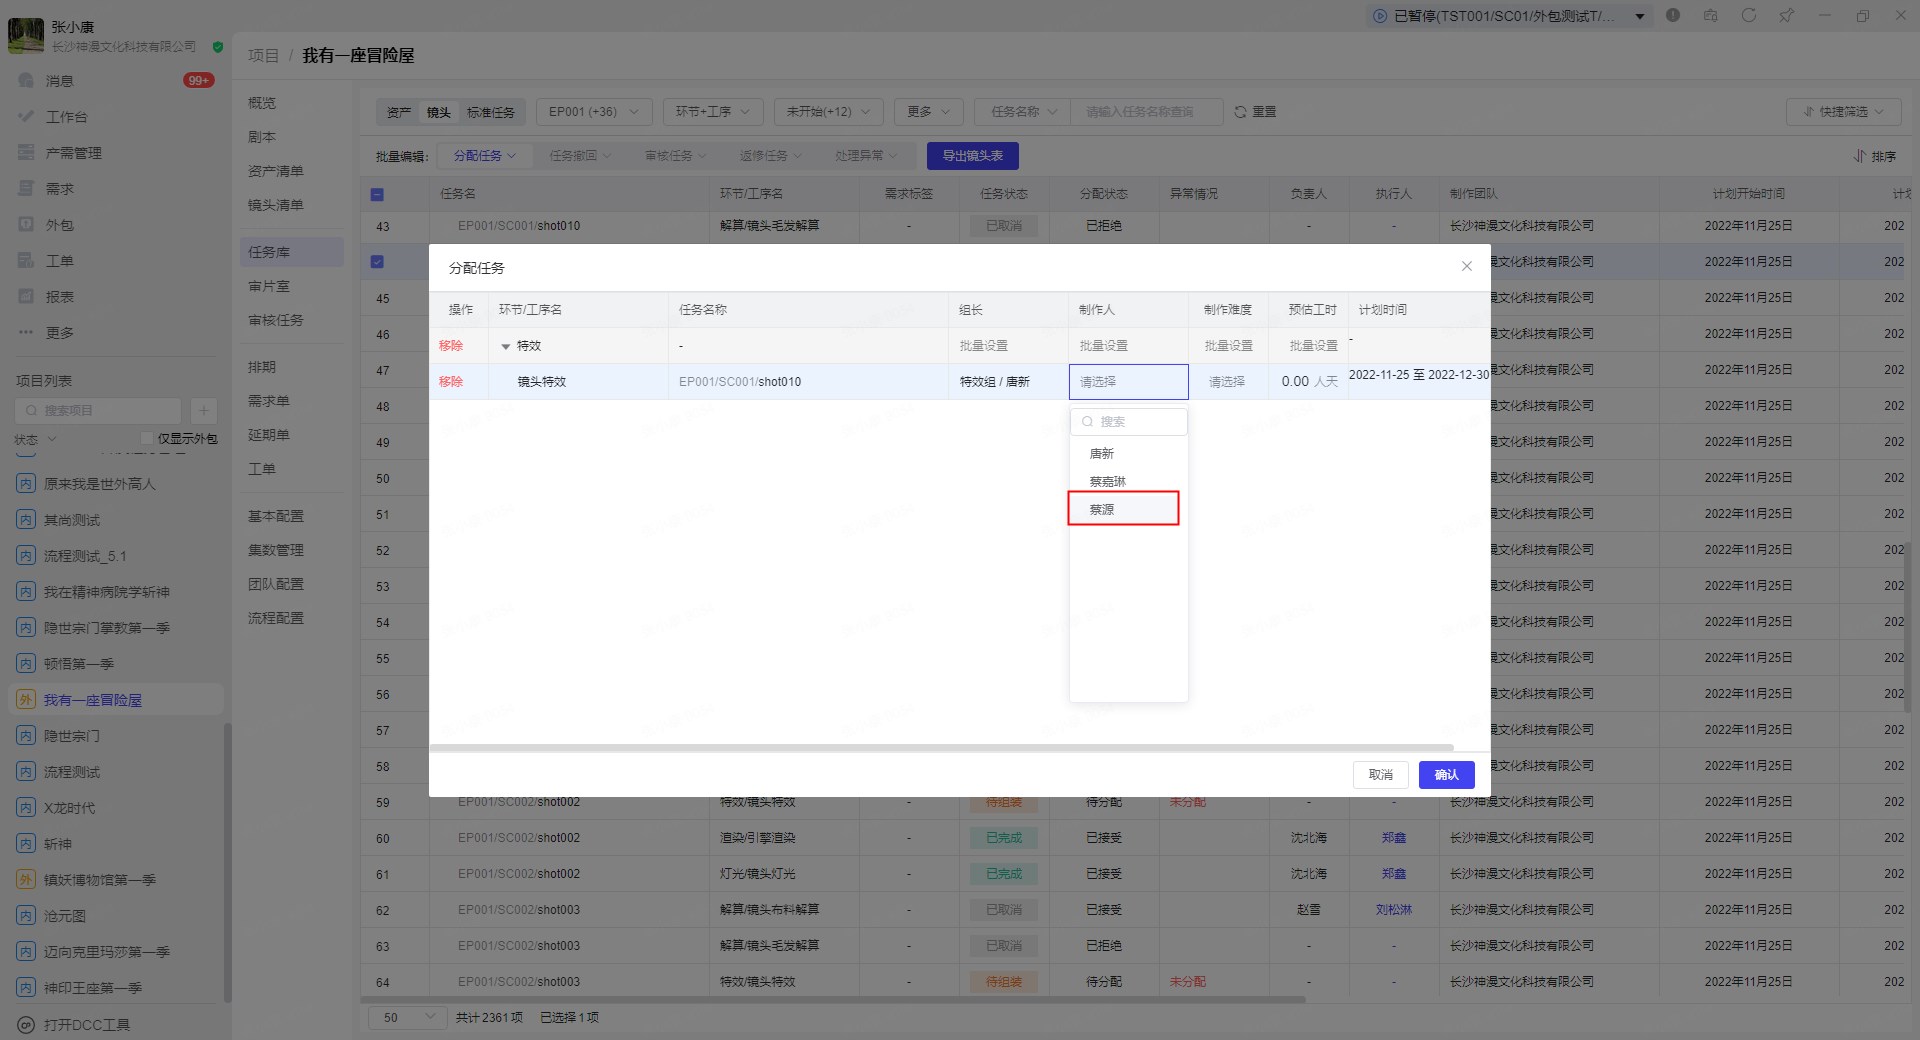Click the exclamation alert icon at top
The image size is (1920, 1040).
click(1673, 16)
